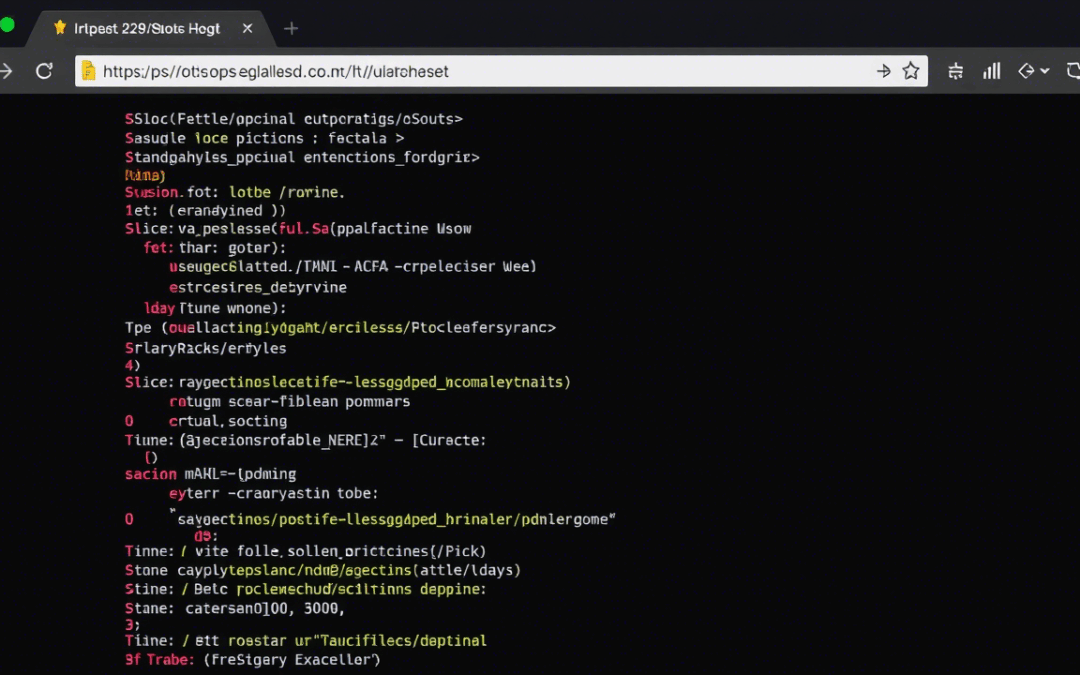Click the line 'rotugm scear-fiblean pommars'
This screenshot has height=675, width=1080.
[x=289, y=402]
